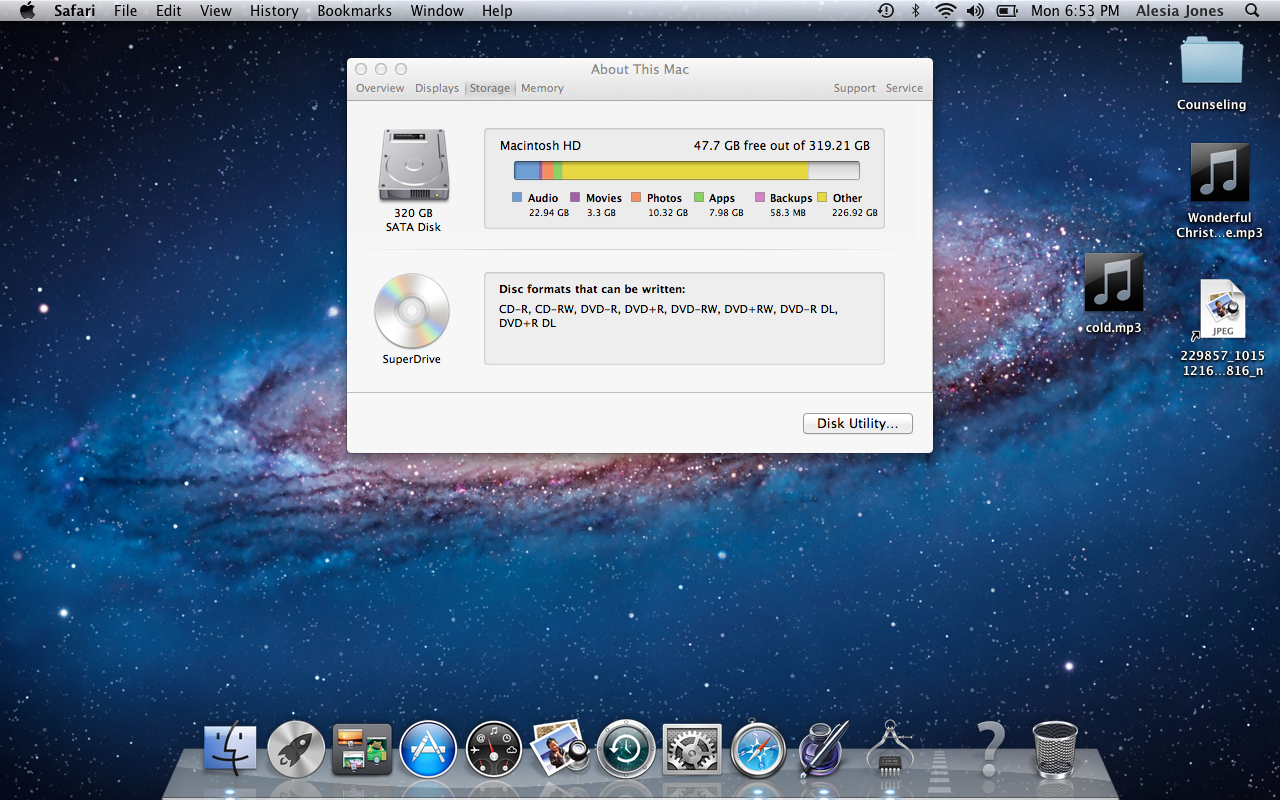Open Dashboard gauge icon in Dock
The width and height of the screenshot is (1280, 800).
pos(494,749)
